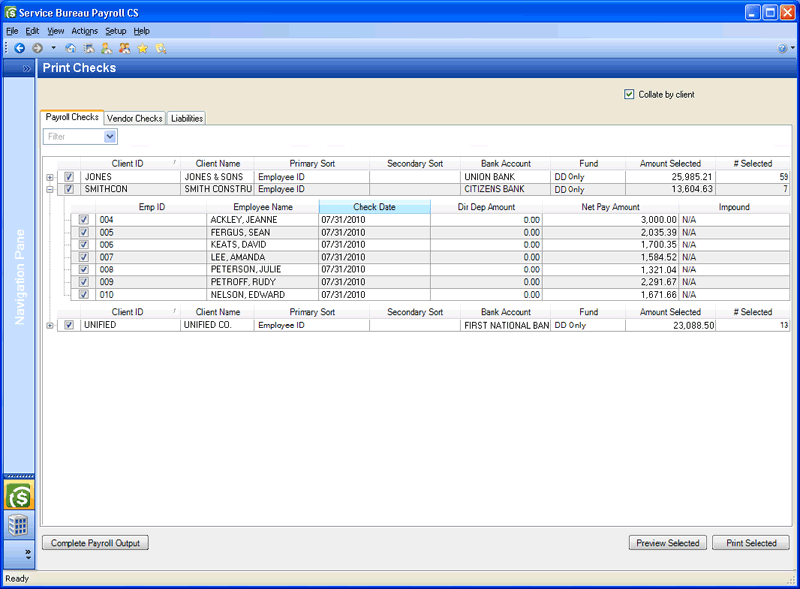
Task: Uncheck the JONES client row checkbox
Action: pos(69,177)
